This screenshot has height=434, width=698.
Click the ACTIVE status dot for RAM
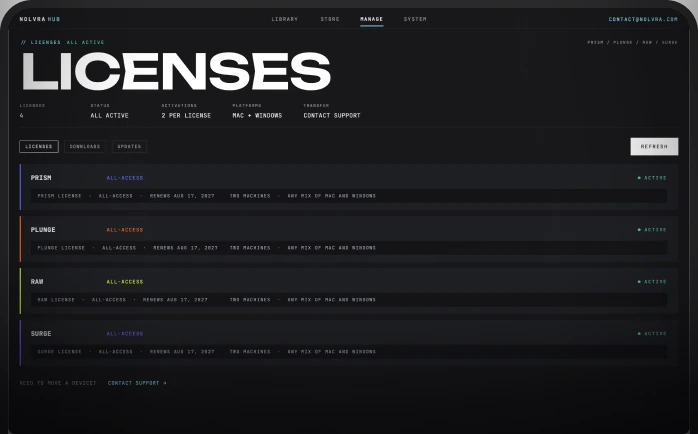point(639,282)
